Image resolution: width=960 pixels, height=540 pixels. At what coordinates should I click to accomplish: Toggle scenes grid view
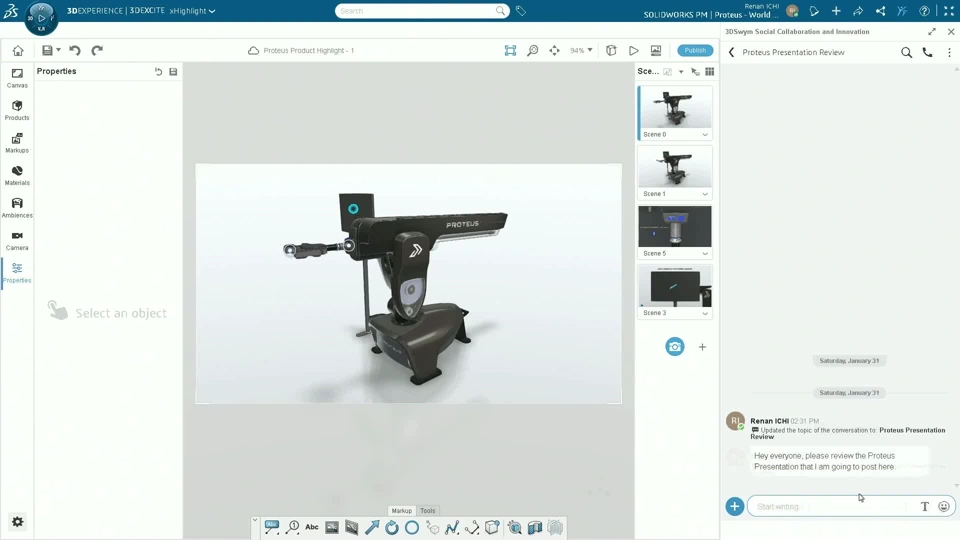(710, 72)
